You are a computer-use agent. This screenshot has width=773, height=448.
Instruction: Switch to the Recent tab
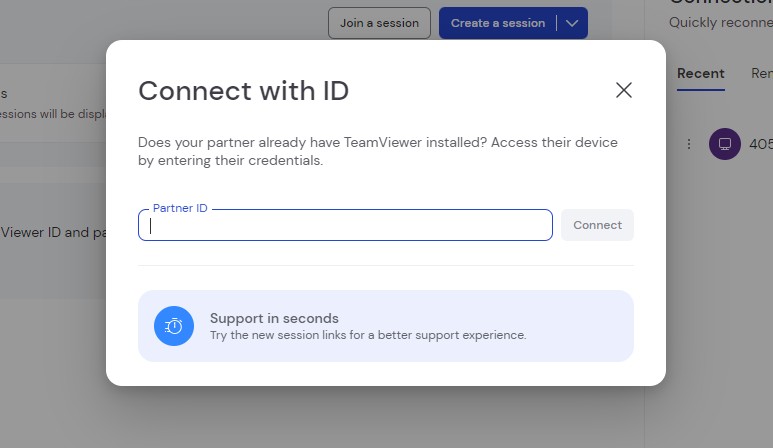(700, 74)
